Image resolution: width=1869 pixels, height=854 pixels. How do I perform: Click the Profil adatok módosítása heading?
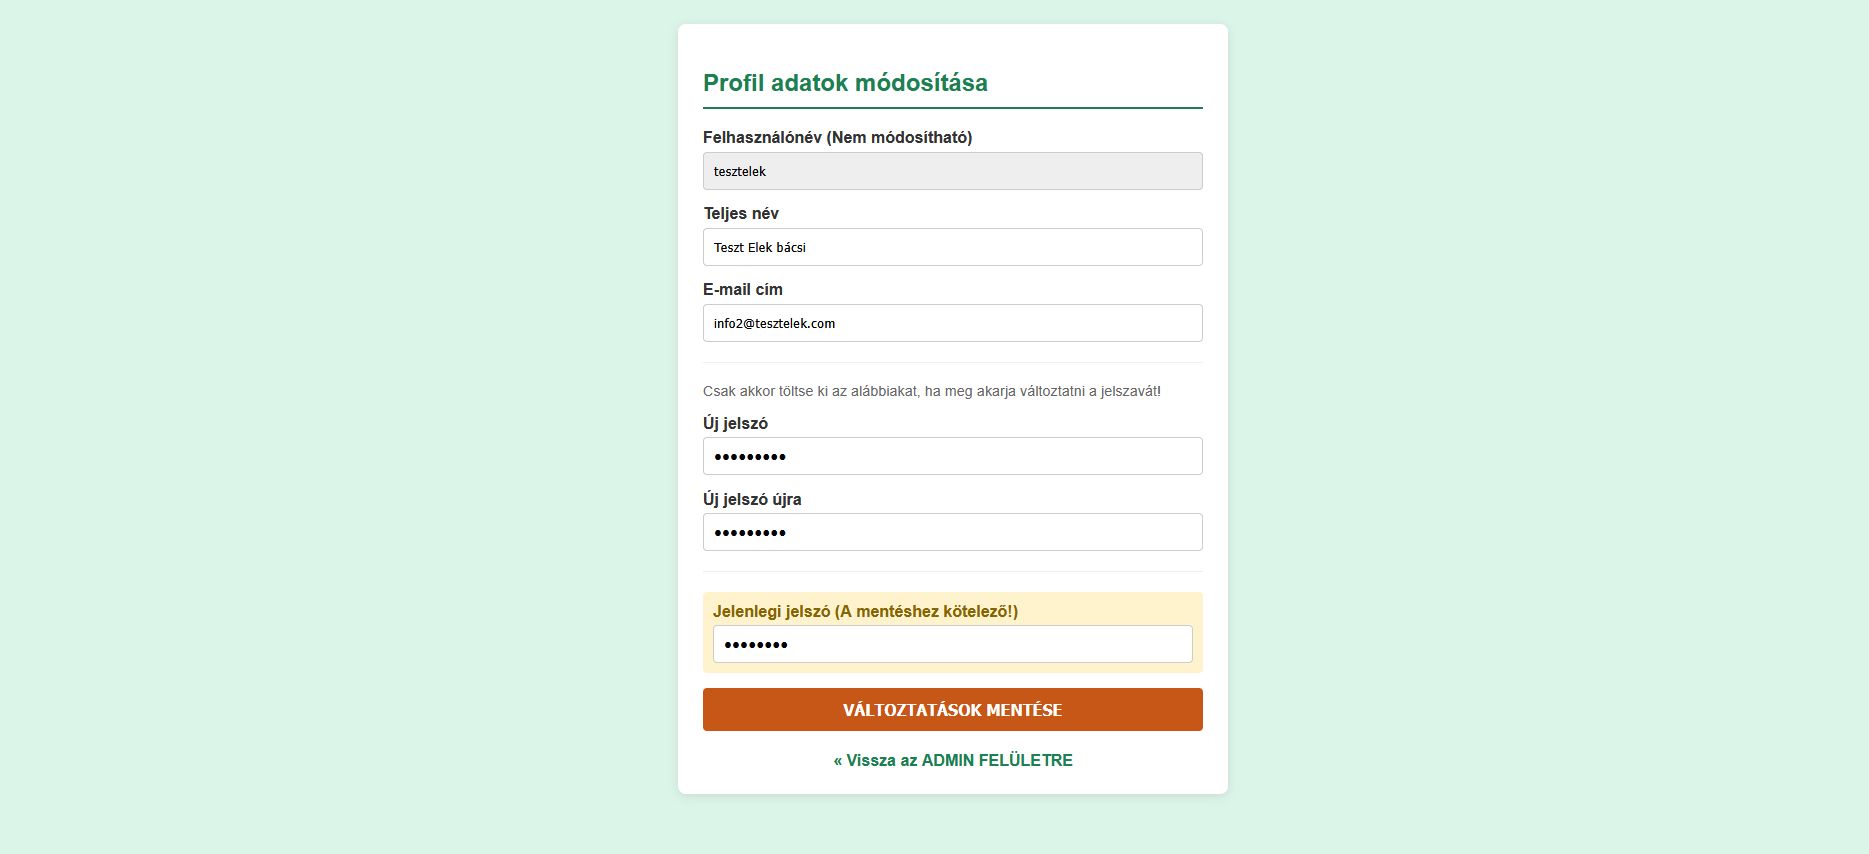click(x=845, y=83)
